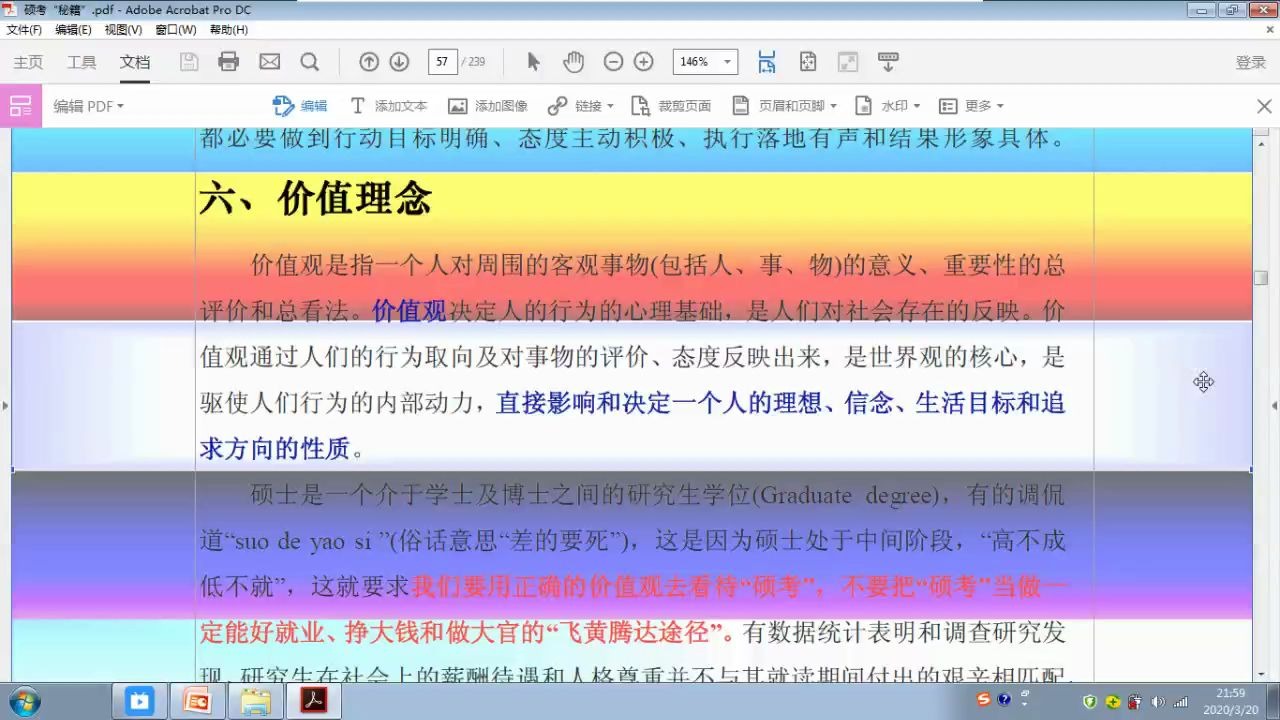Click the 添加图像 (Add Image) tool
The height and width of the screenshot is (720, 1280).
point(486,105)
